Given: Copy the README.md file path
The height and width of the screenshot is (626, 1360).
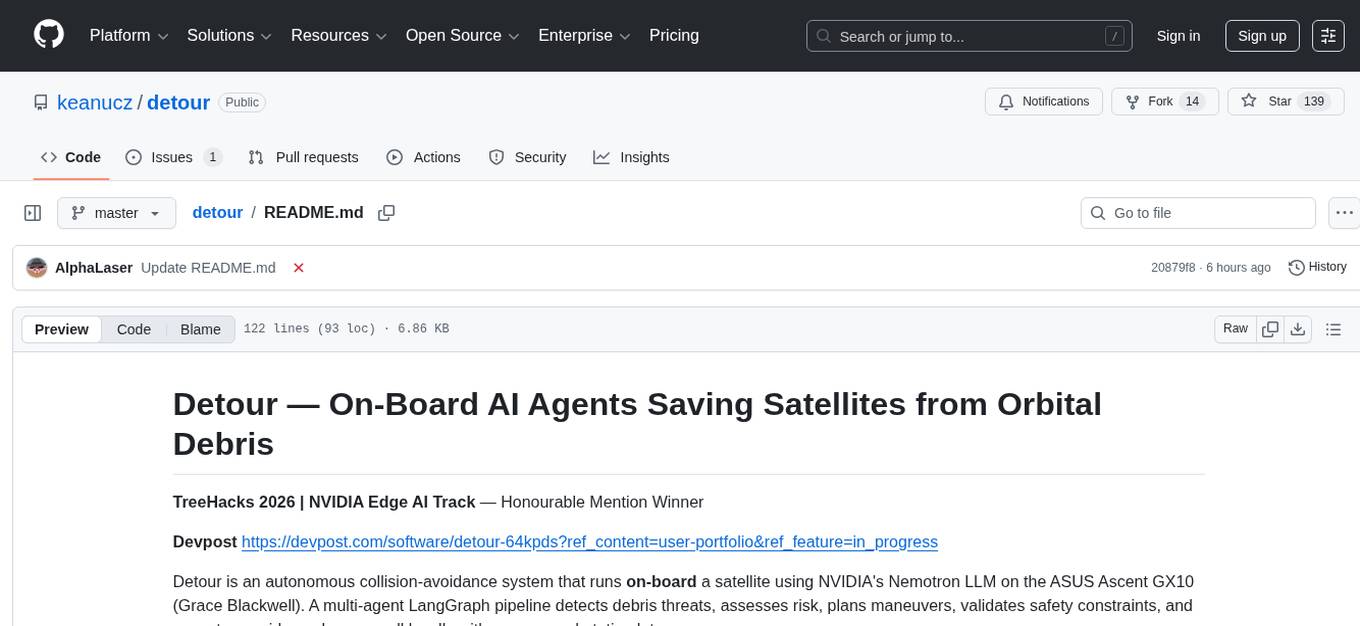Looking at the screenshot, I should [x=386, y=213].
